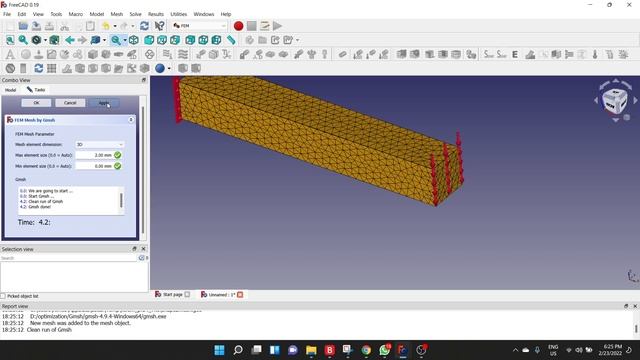The image size is (640, 360).
Task: Click the Windows Start button
Action: (x=219, y=350)
